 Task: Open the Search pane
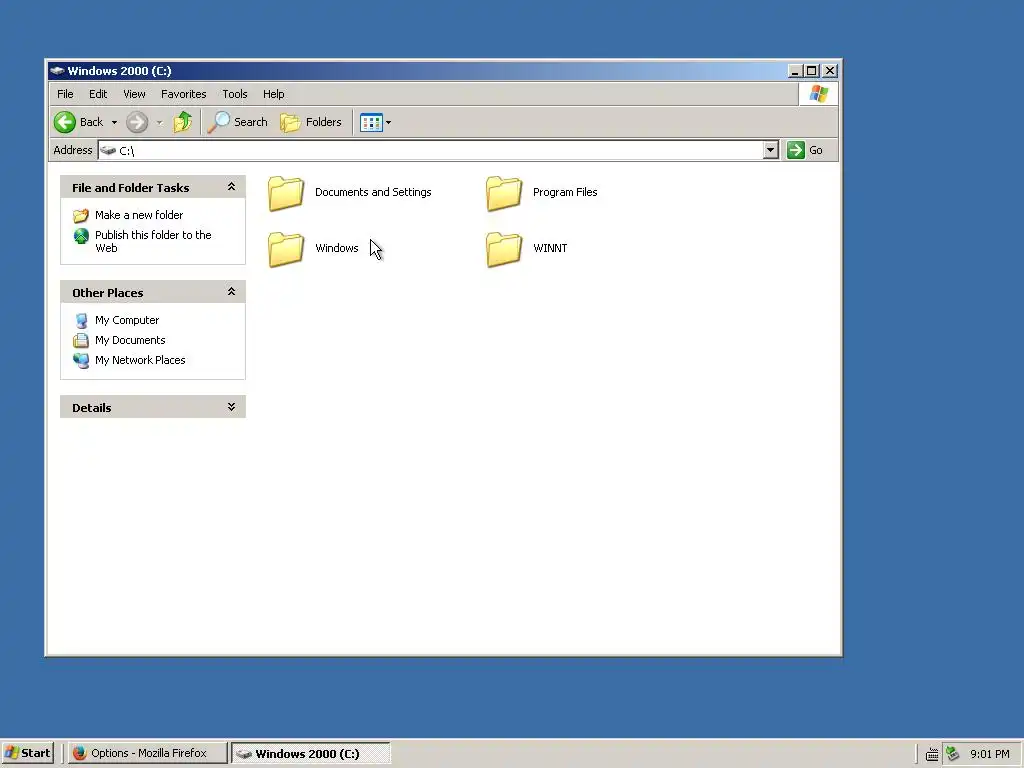coord(238,122)
